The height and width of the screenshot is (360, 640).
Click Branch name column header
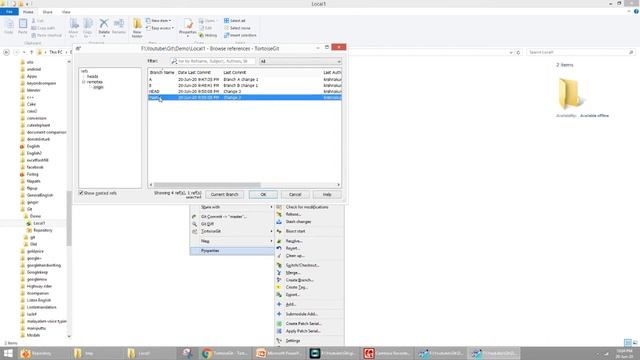coord(162,73)
